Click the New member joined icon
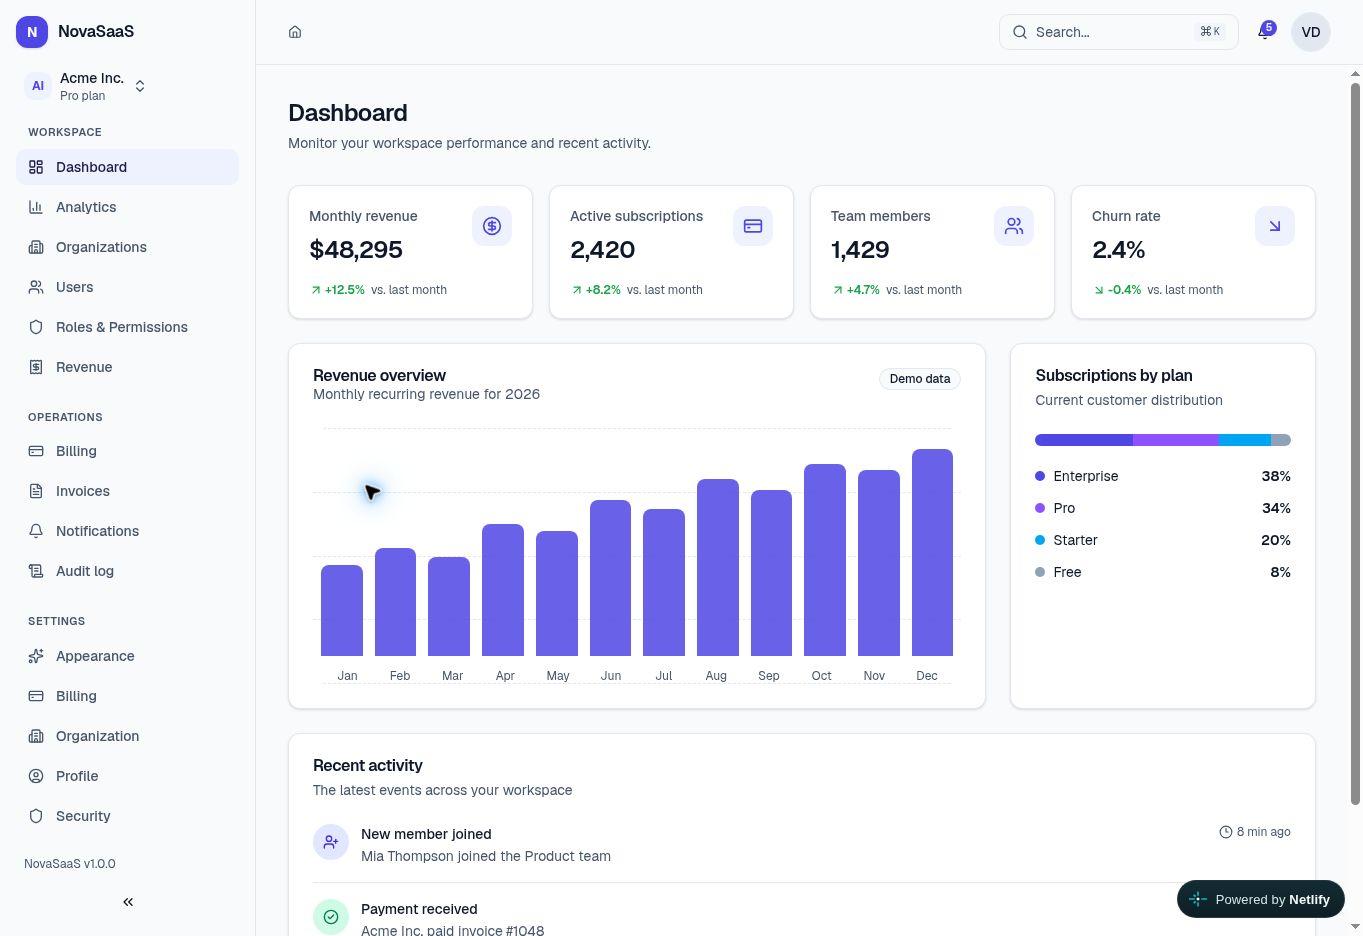 (331, 842)
